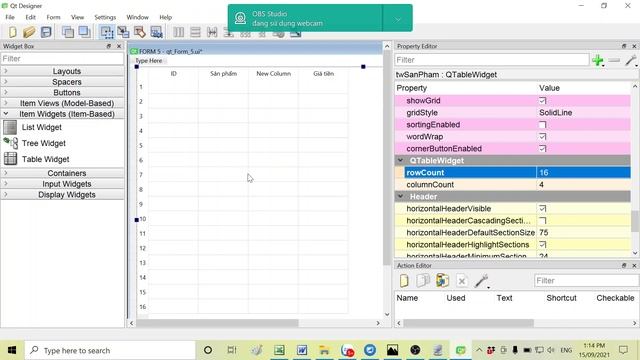Screen dimensions: 640x360
Task: Collapse the Header property group
Action: (x=400, y=196)
